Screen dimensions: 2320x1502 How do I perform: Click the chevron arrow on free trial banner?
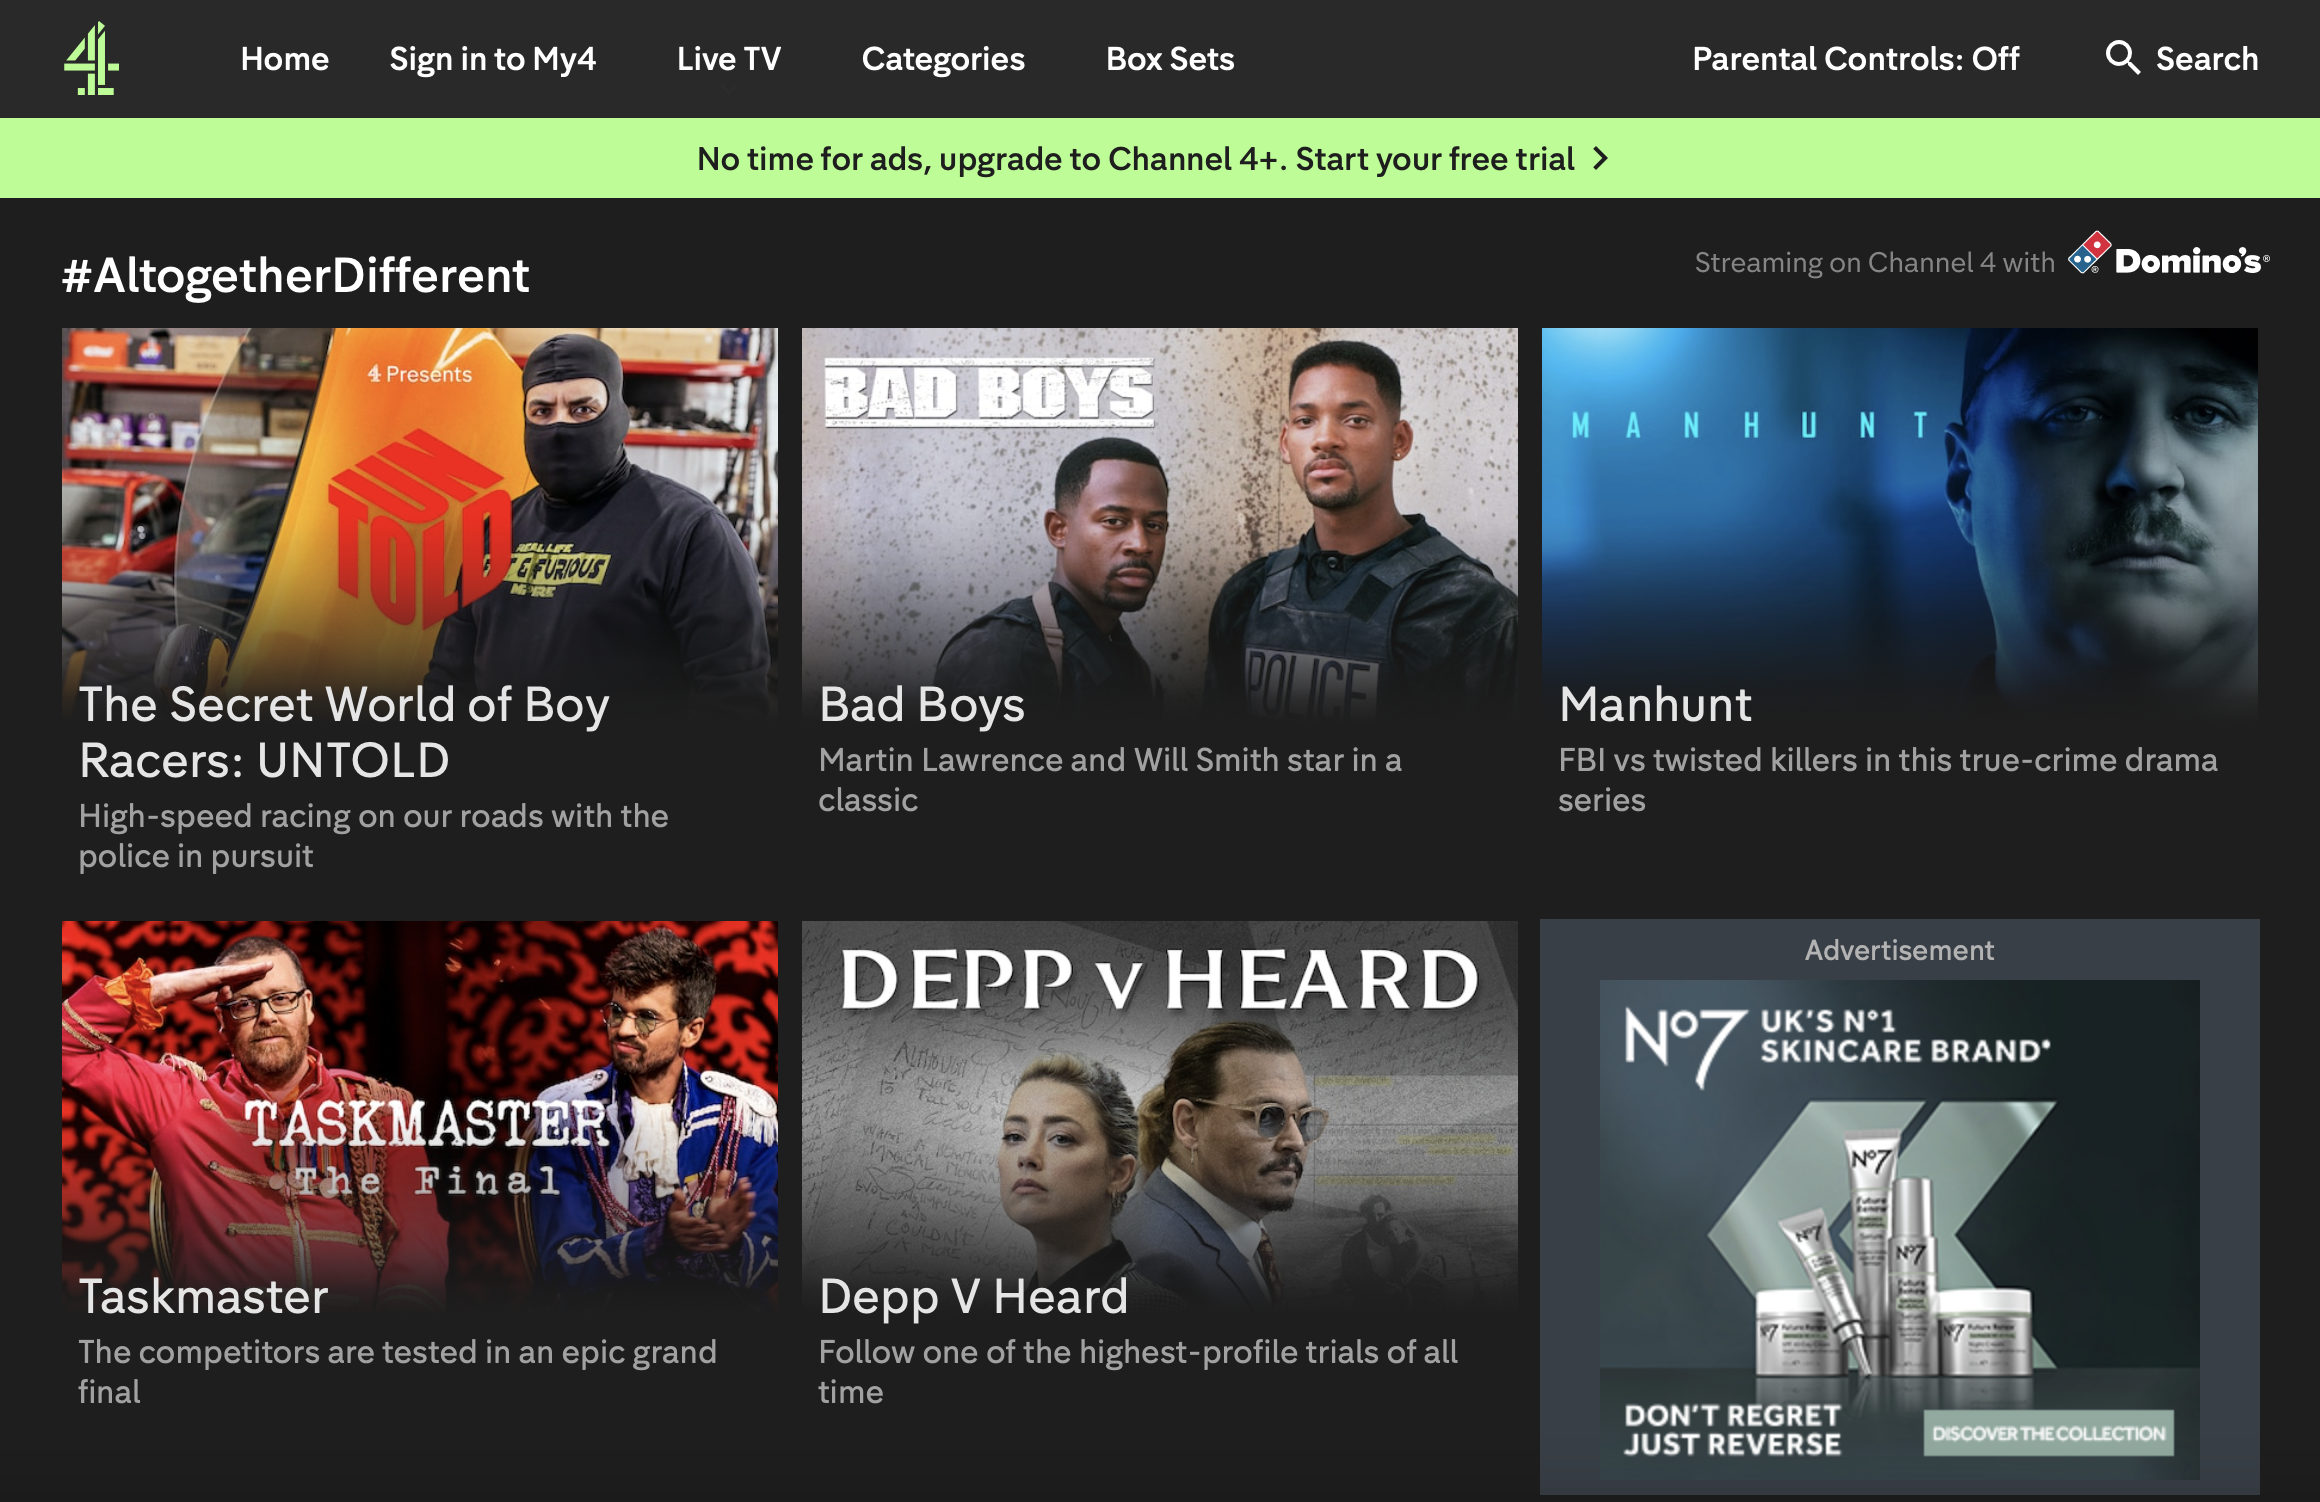click(1601, 159)
